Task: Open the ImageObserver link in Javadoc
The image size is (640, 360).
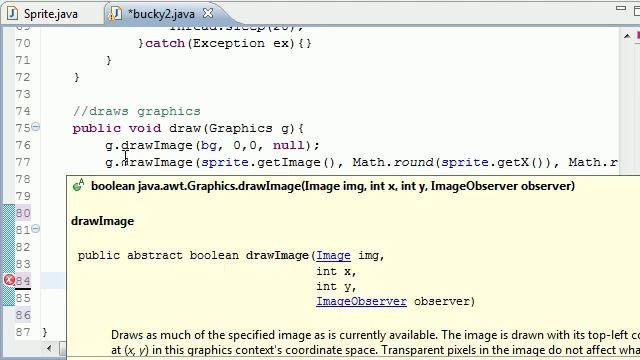Action: (361, 301)
